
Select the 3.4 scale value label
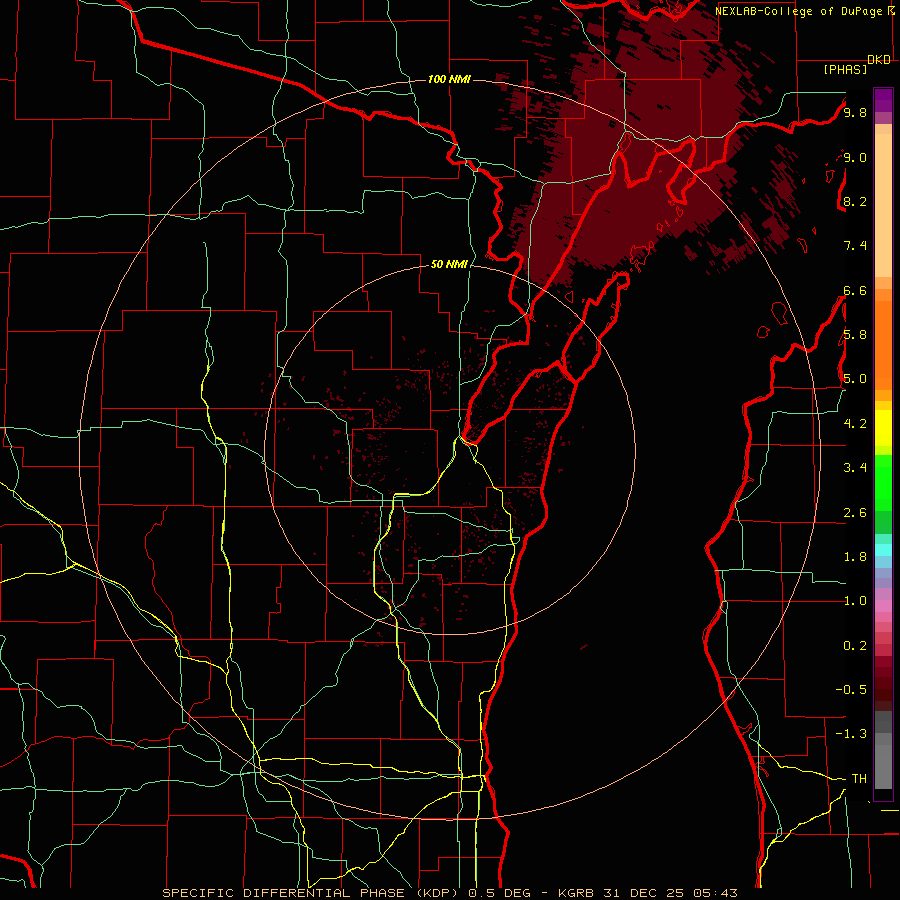tap(855, 467)
